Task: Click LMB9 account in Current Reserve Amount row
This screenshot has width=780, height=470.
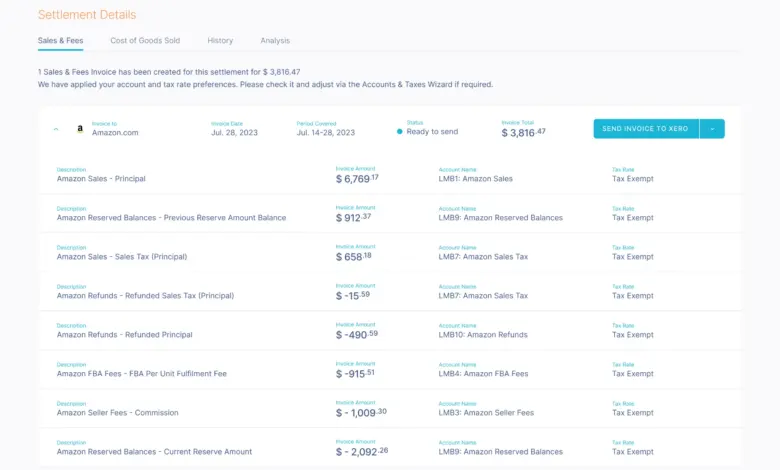Action: tap(500, 452)
